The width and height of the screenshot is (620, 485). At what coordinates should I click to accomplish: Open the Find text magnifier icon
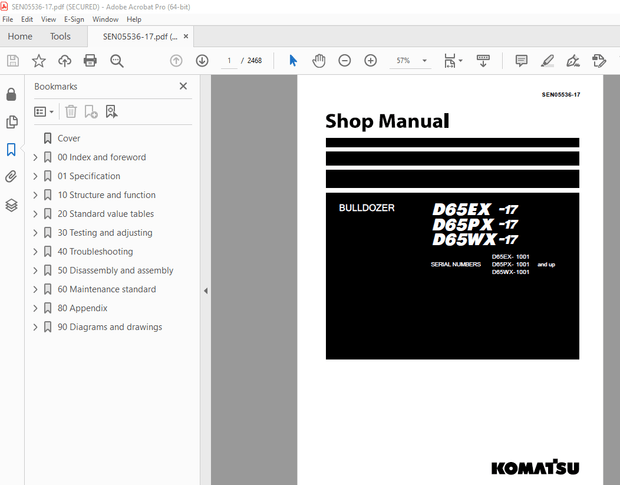click(x=117, y=60)
